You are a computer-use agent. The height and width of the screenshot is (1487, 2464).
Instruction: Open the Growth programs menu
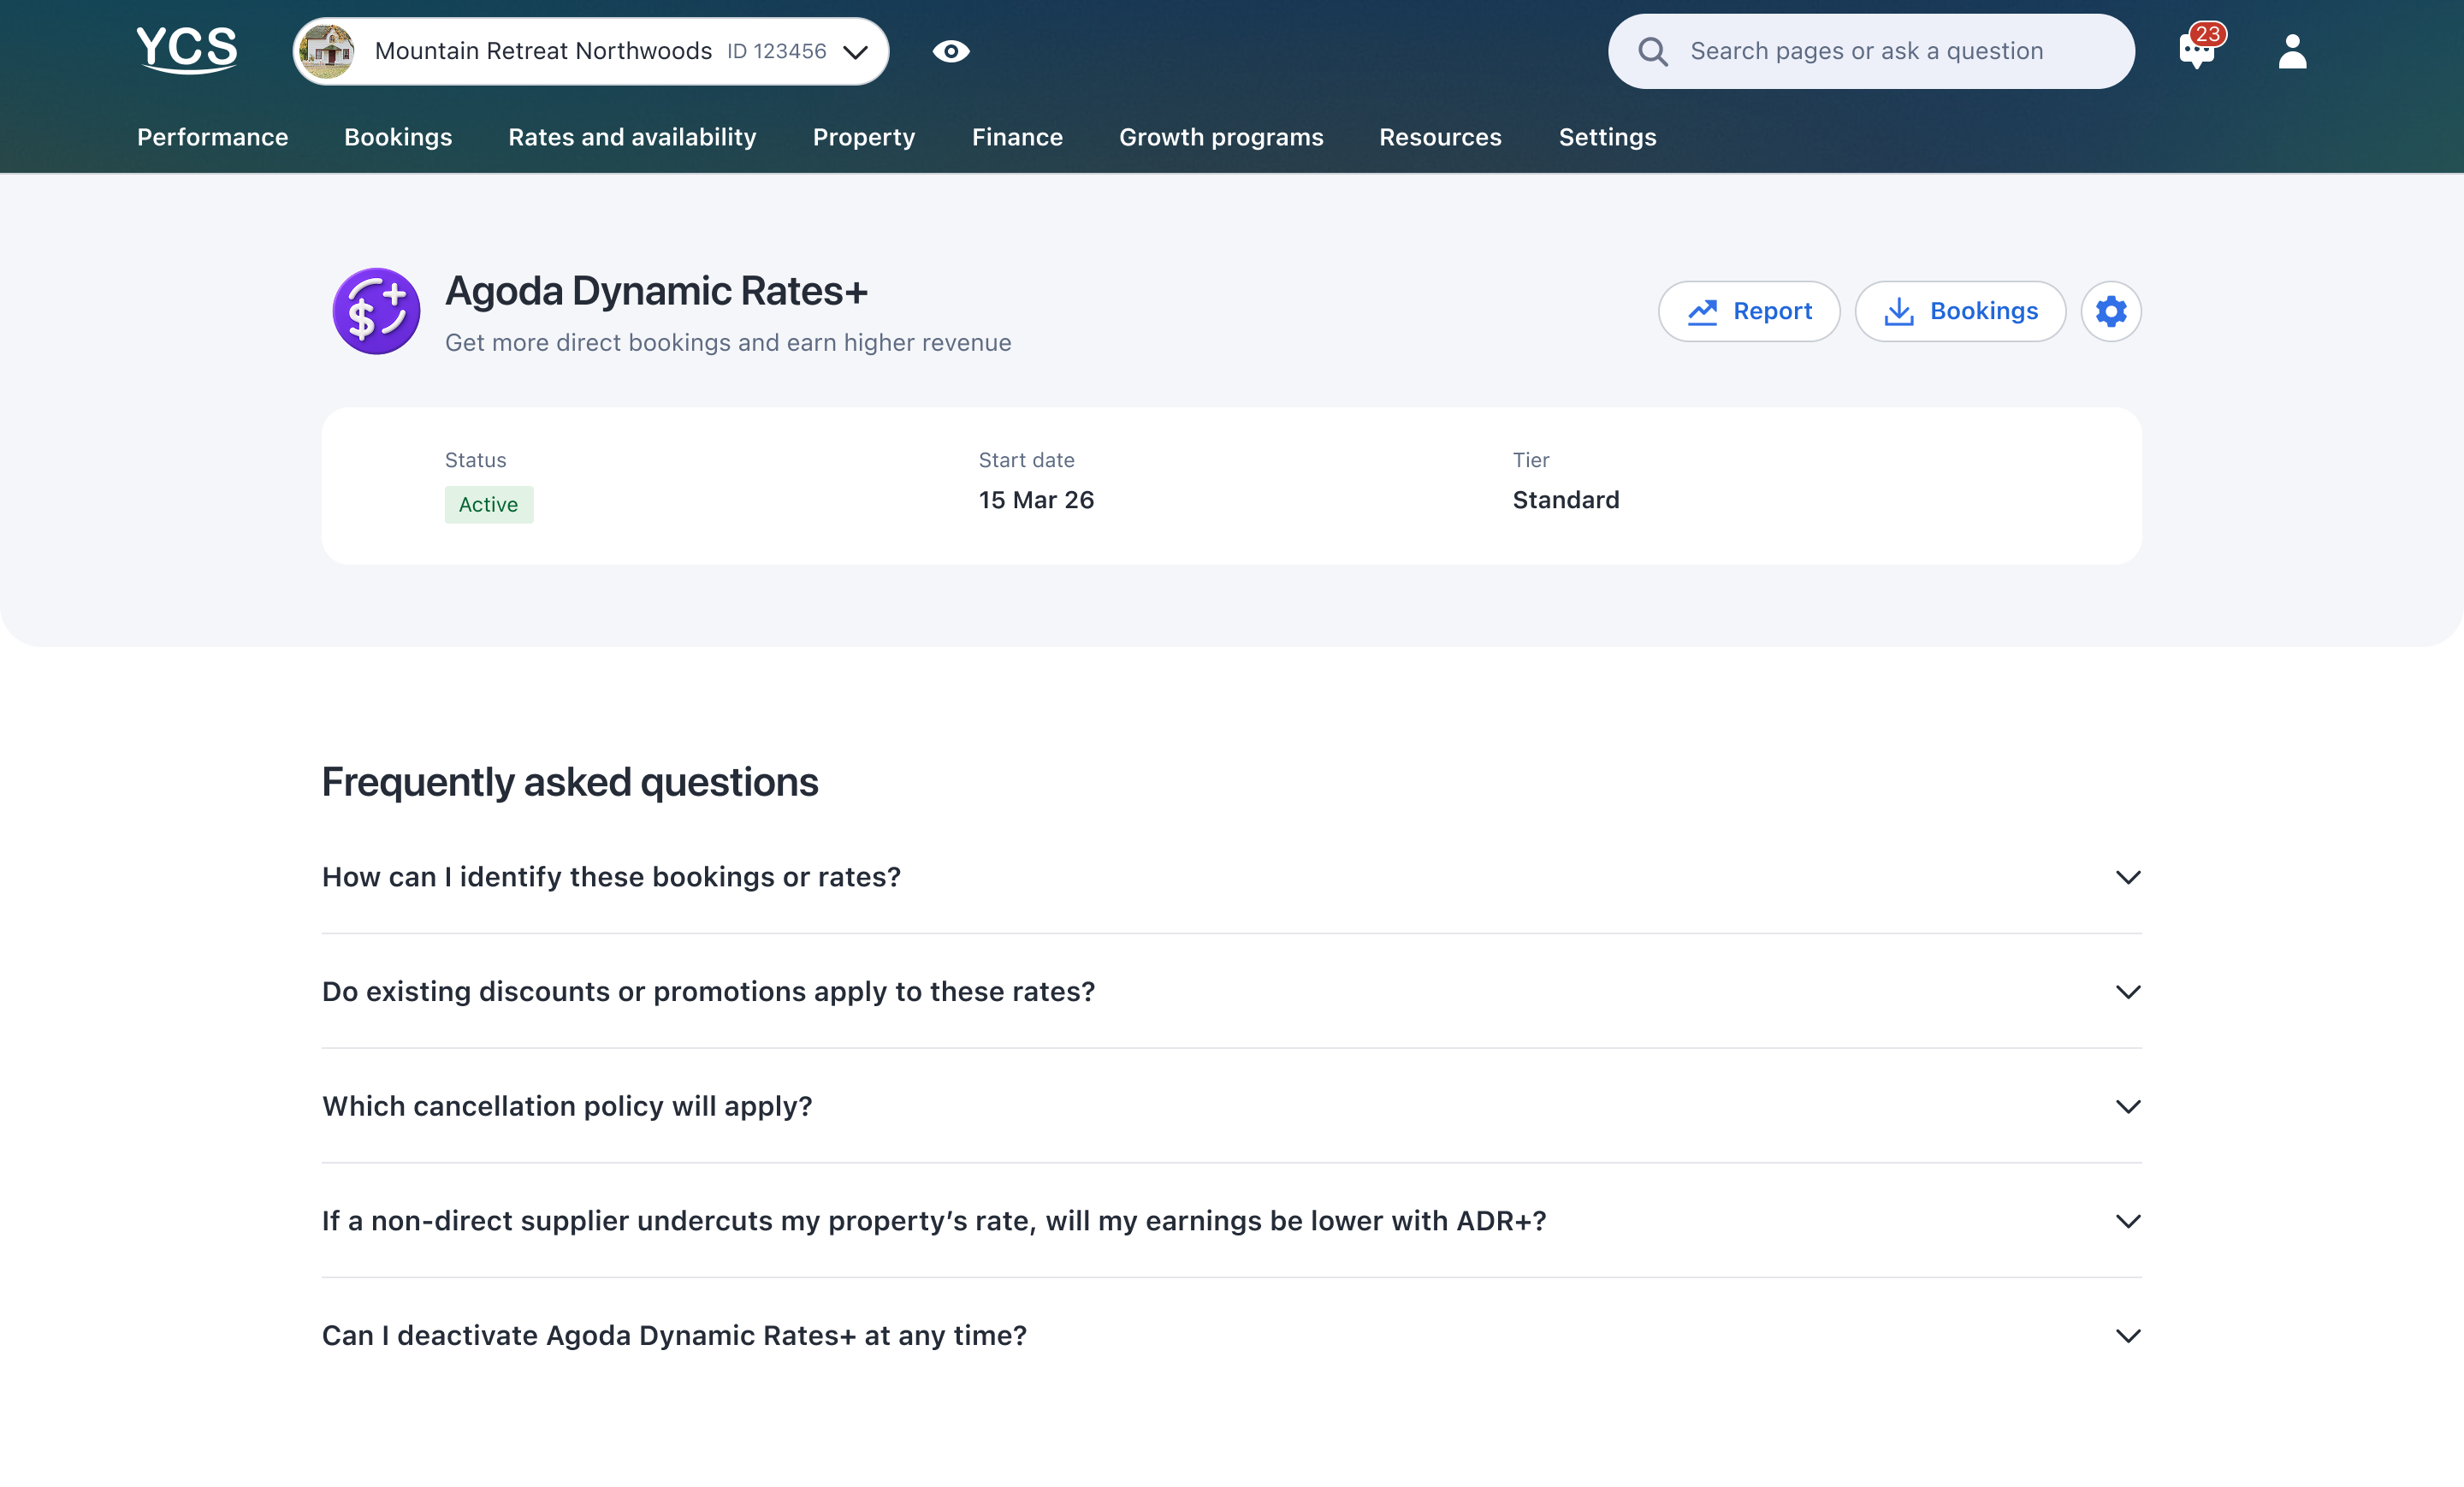[x=1220, y=137]
